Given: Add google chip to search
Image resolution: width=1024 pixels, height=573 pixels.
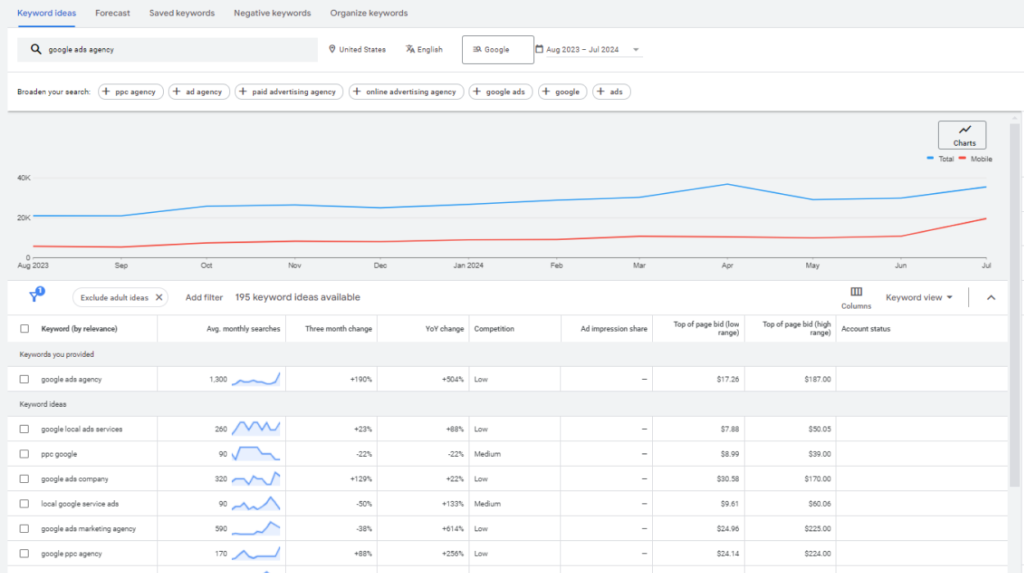Looking at the screenshot, I should [562, 91].
